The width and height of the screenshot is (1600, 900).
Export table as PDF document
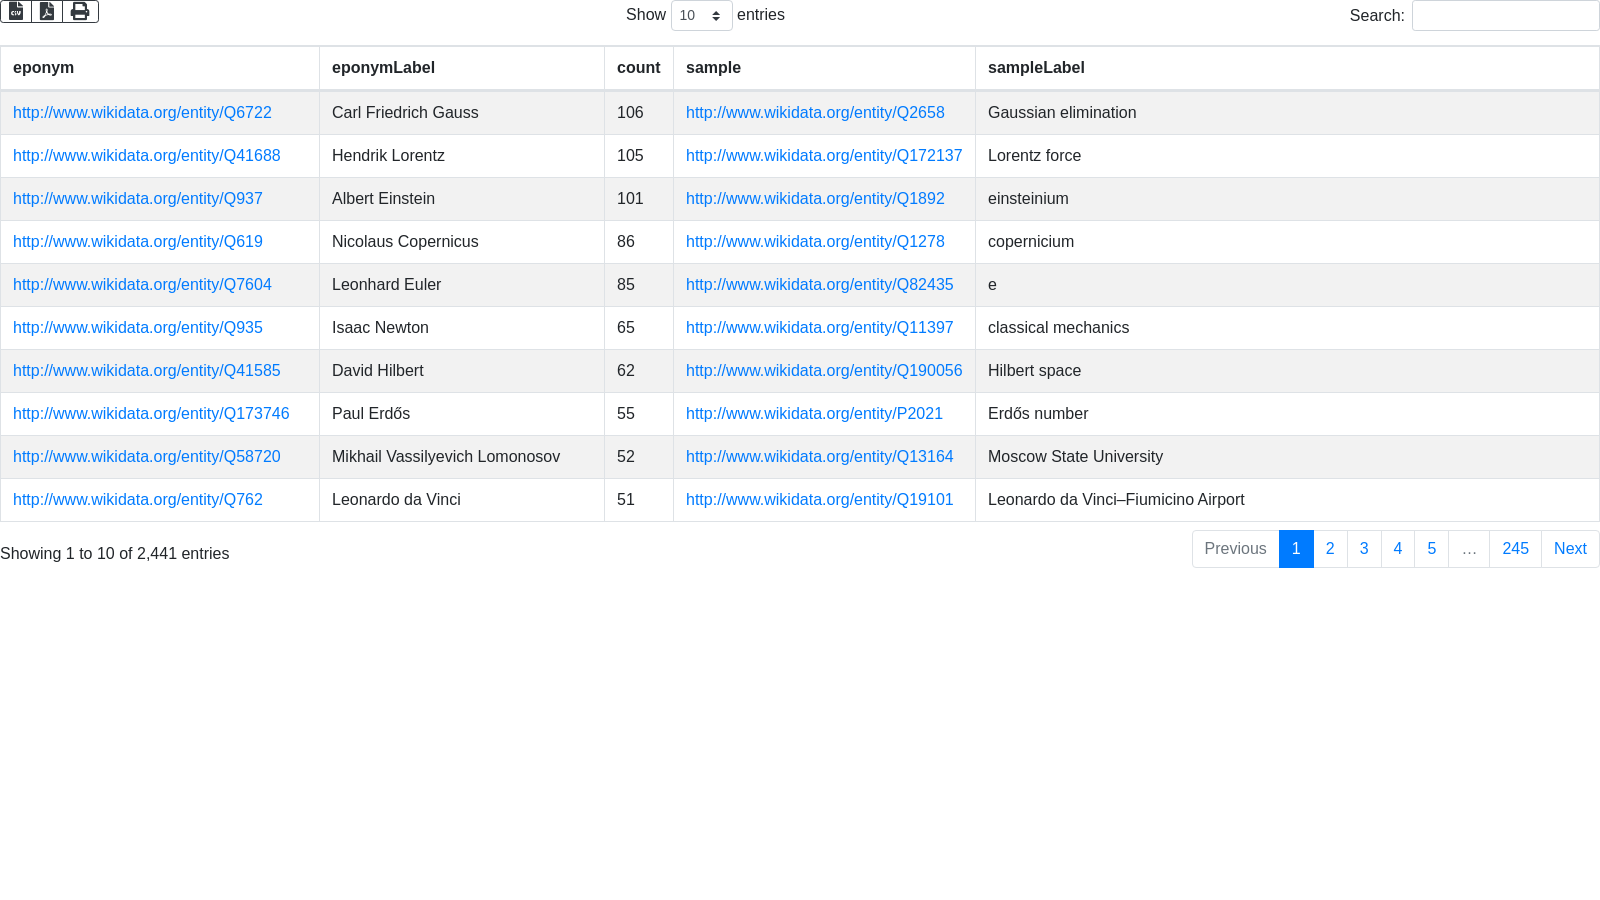47,11
